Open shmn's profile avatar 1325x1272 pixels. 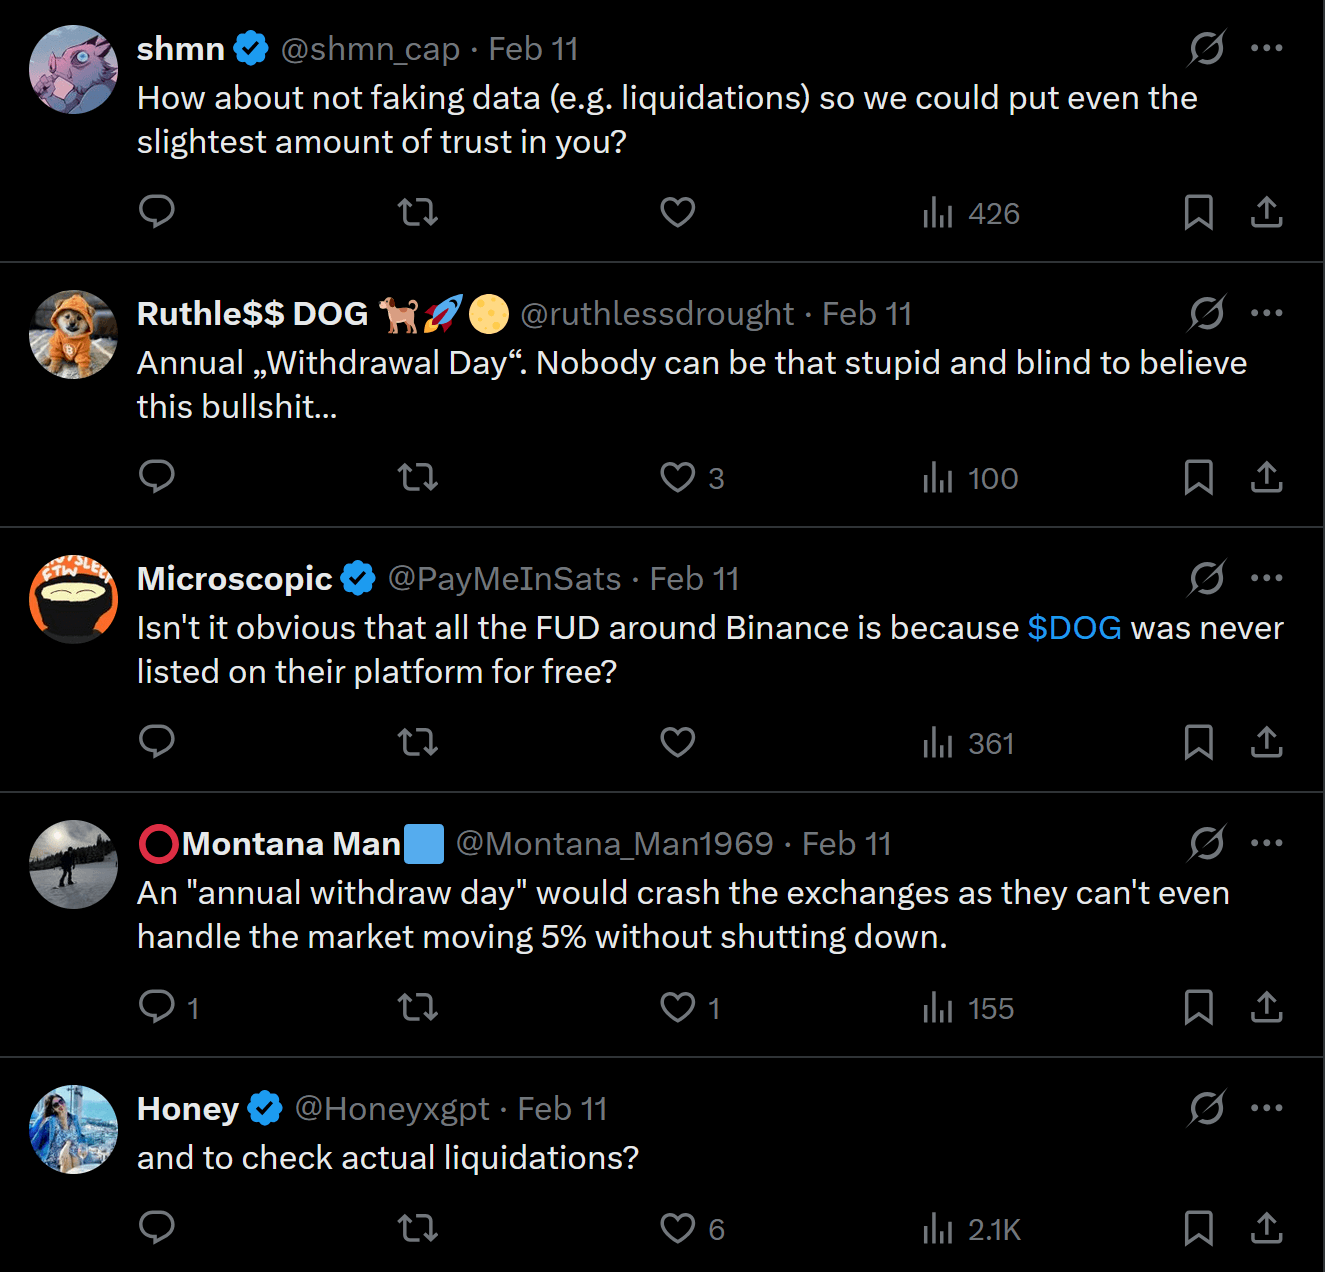73,70
